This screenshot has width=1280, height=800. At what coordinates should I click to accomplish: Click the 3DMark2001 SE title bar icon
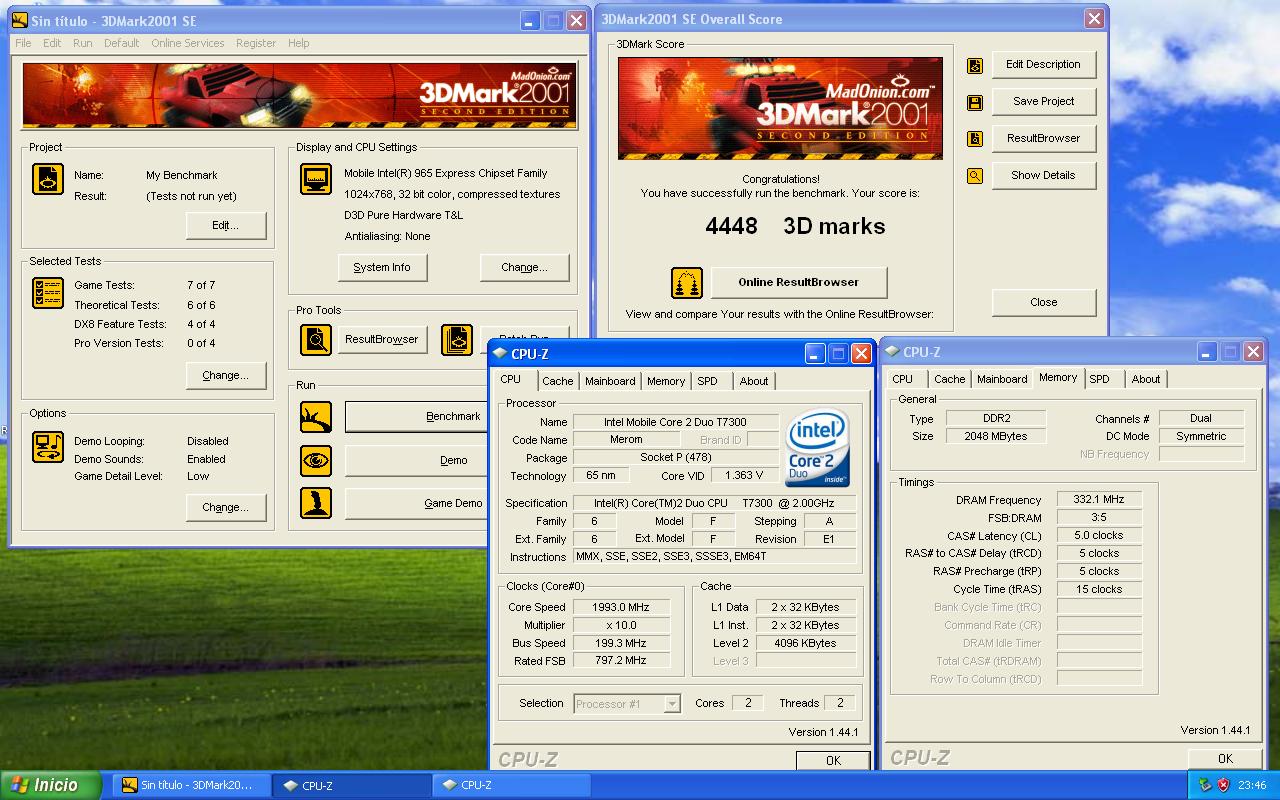point(20,20)
